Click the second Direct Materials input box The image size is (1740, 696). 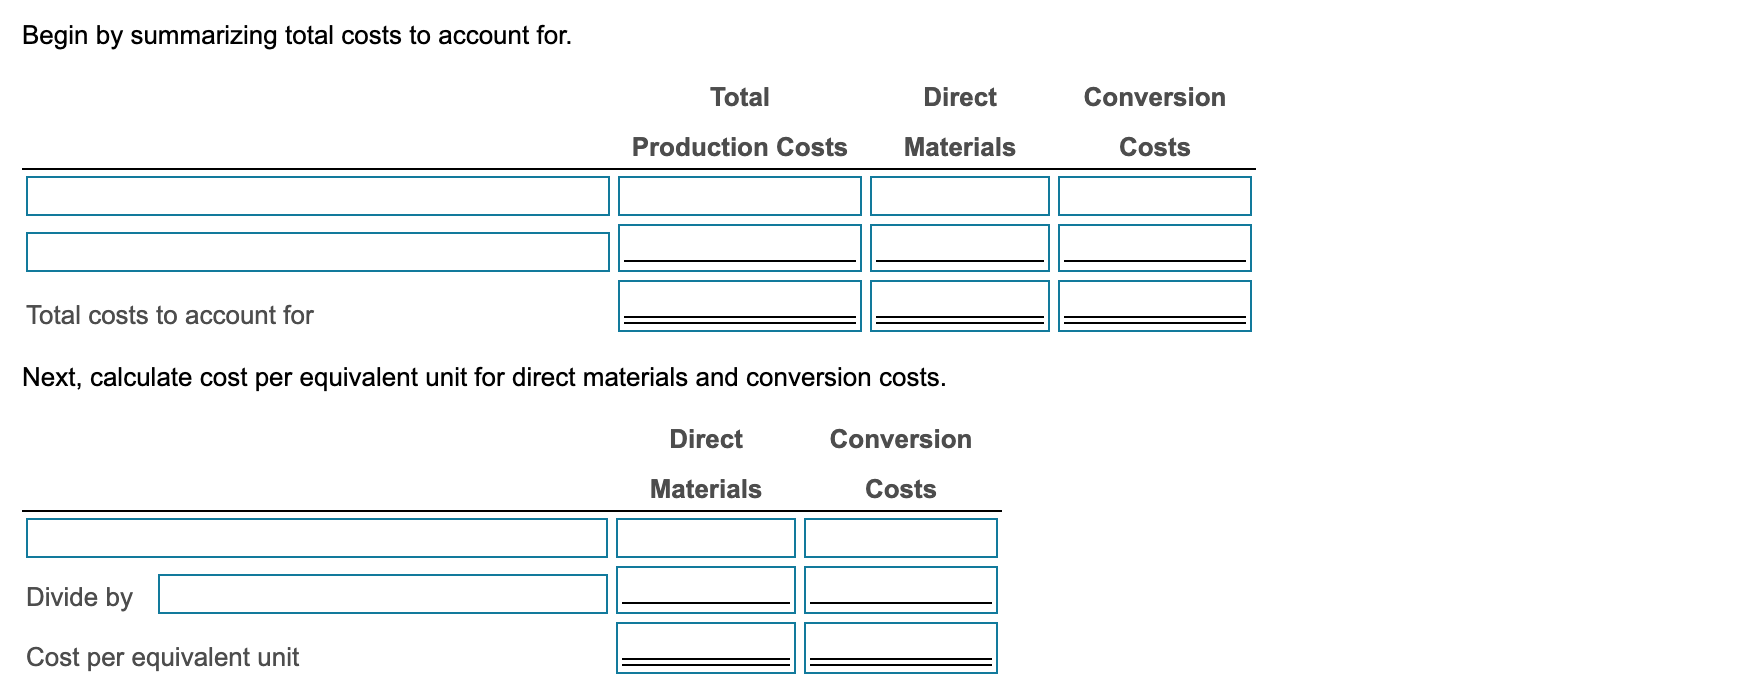click(x=959, y=249)
